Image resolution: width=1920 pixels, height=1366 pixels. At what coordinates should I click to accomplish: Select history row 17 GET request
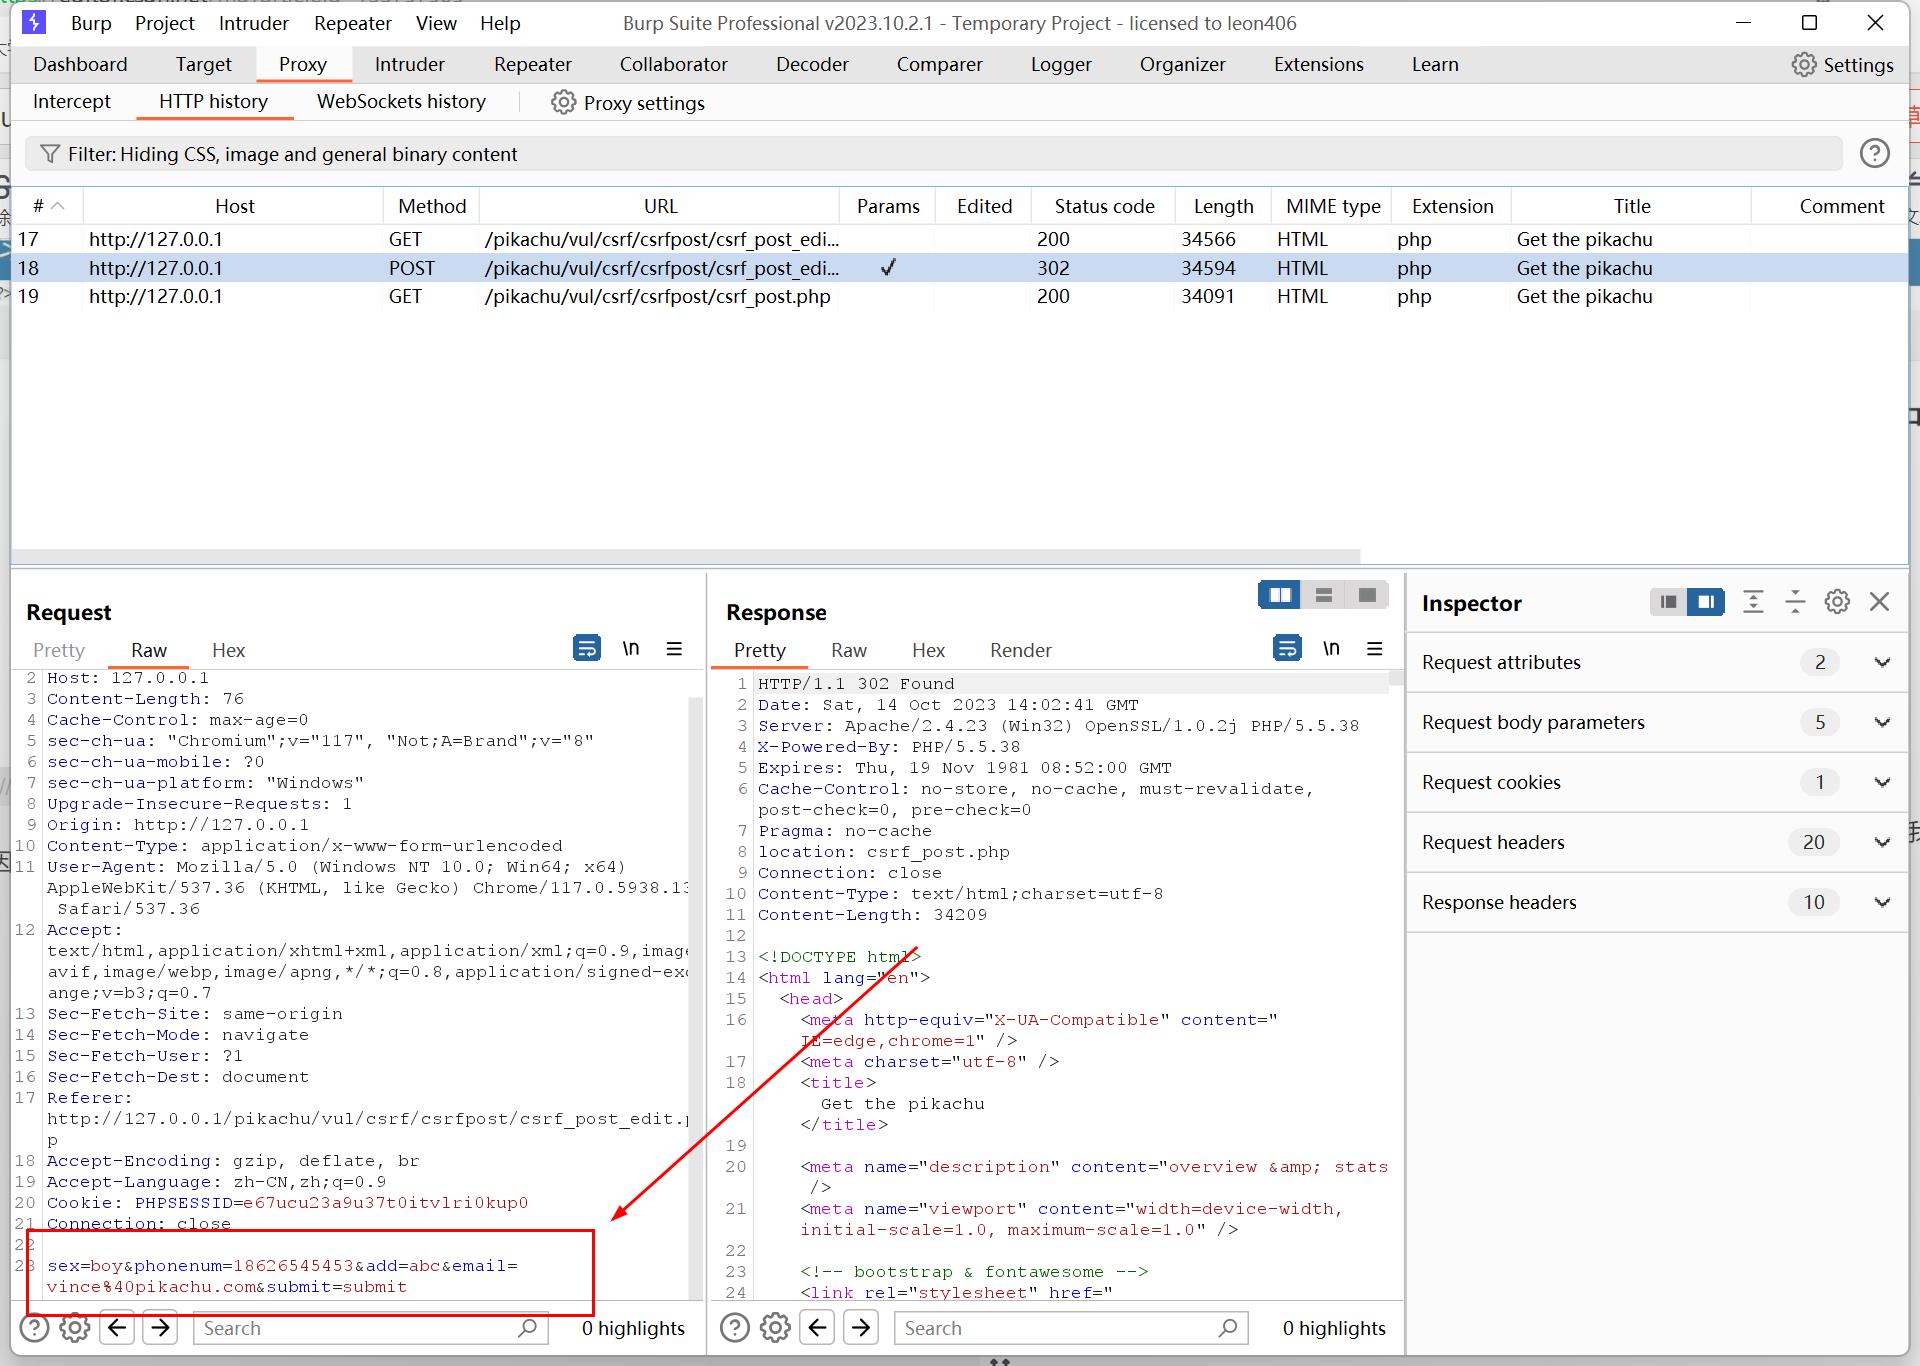tap(960, 239)
